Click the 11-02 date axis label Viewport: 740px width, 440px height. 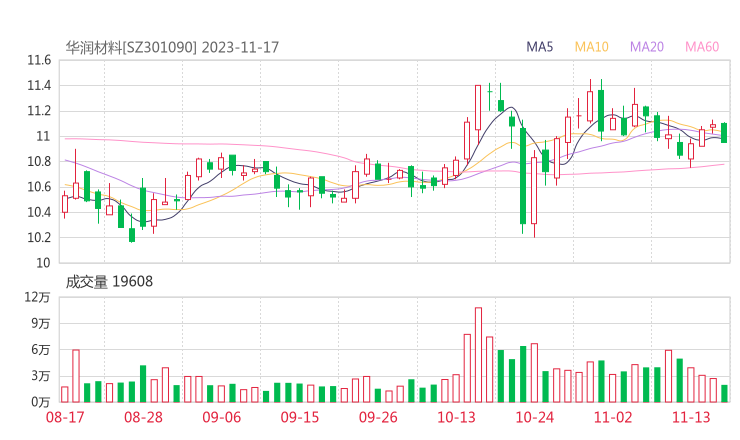(x=613, y=417)
